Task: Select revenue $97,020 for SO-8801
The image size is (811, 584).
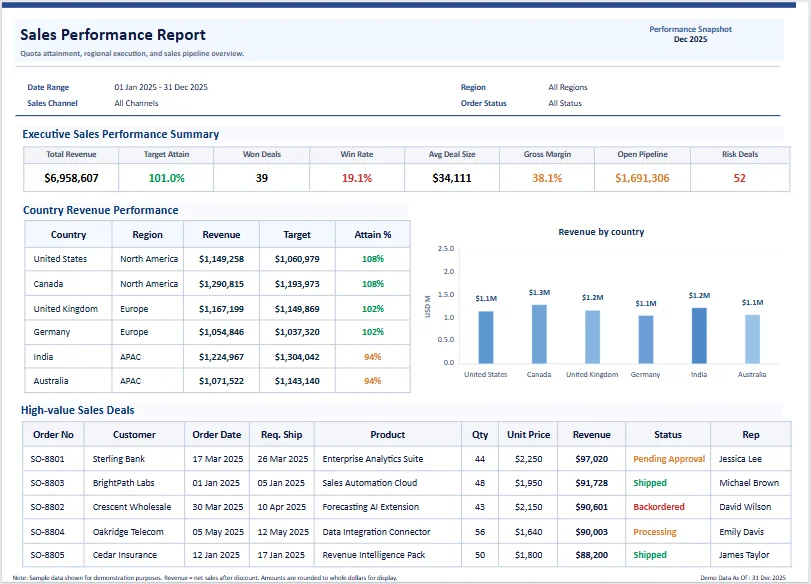Action: tap(591, 459)
